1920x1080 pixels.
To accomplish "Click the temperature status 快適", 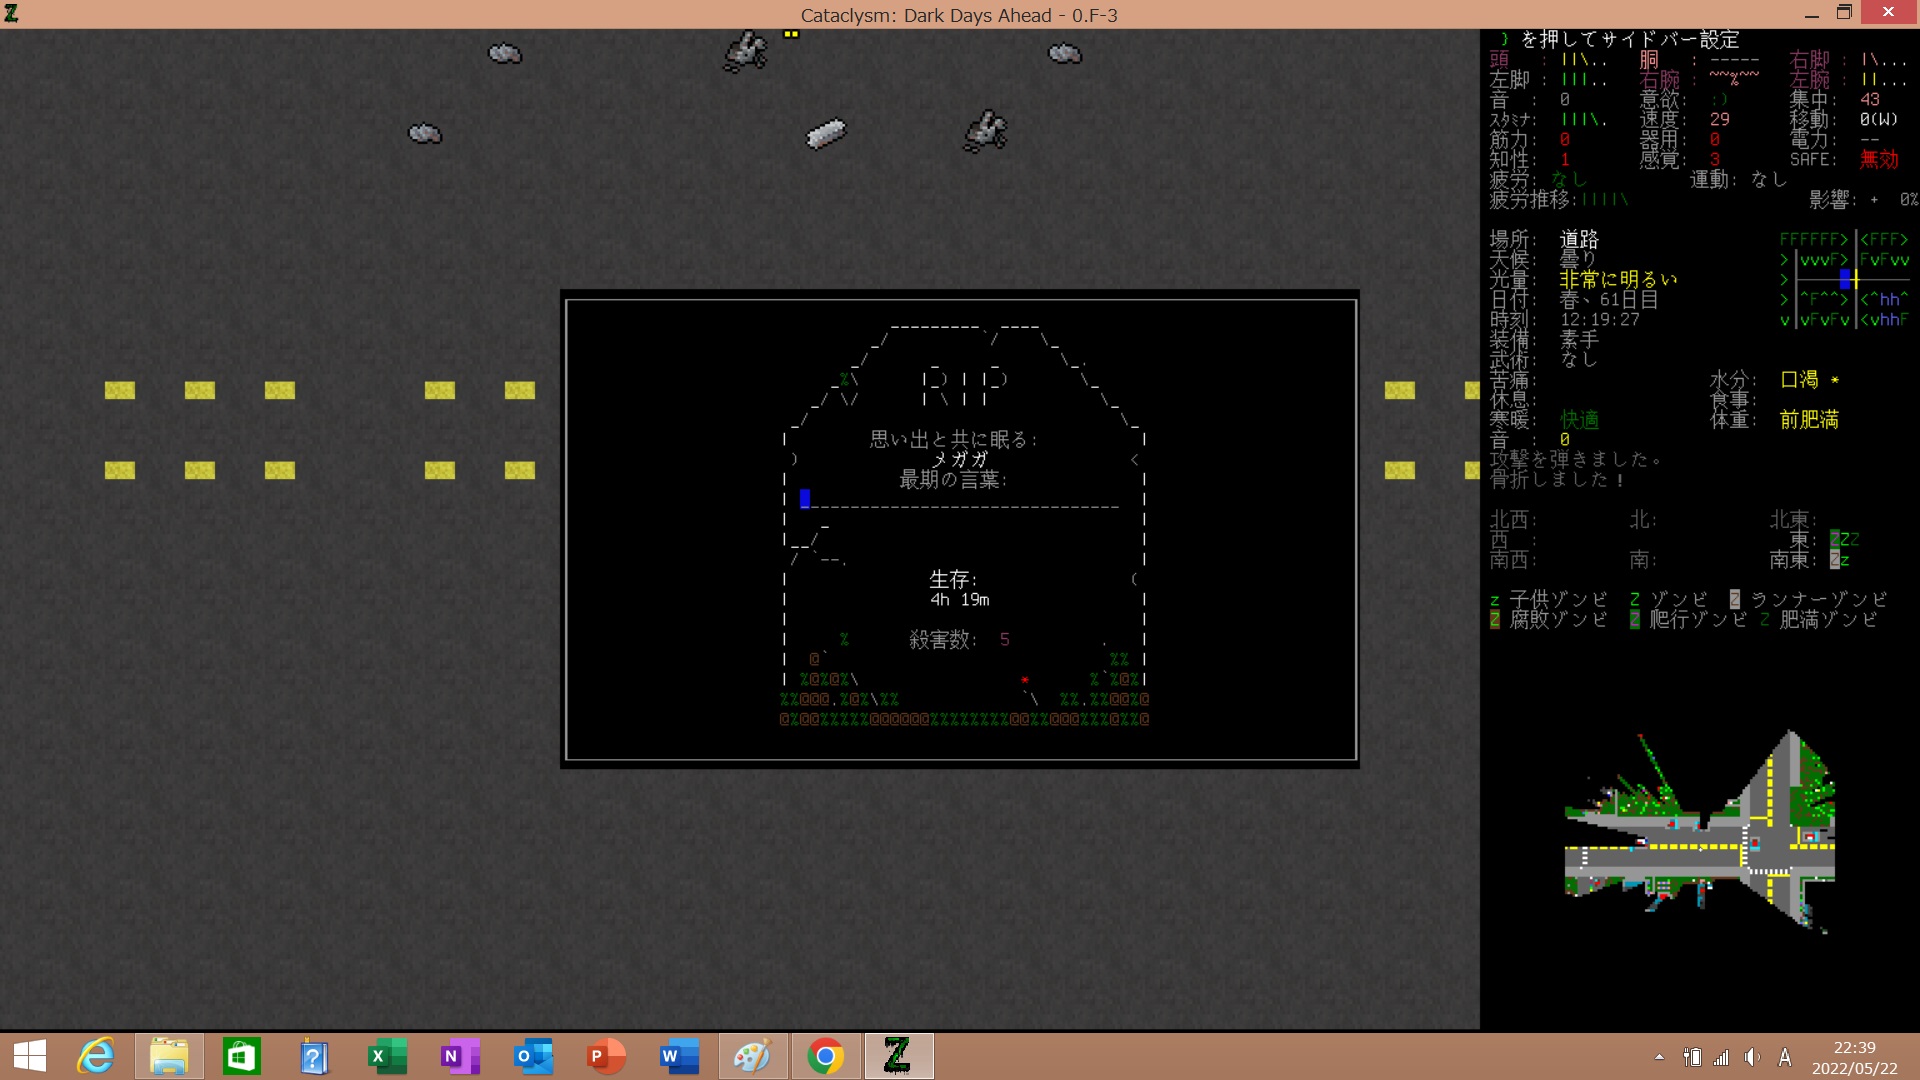I will point(1579,419).
